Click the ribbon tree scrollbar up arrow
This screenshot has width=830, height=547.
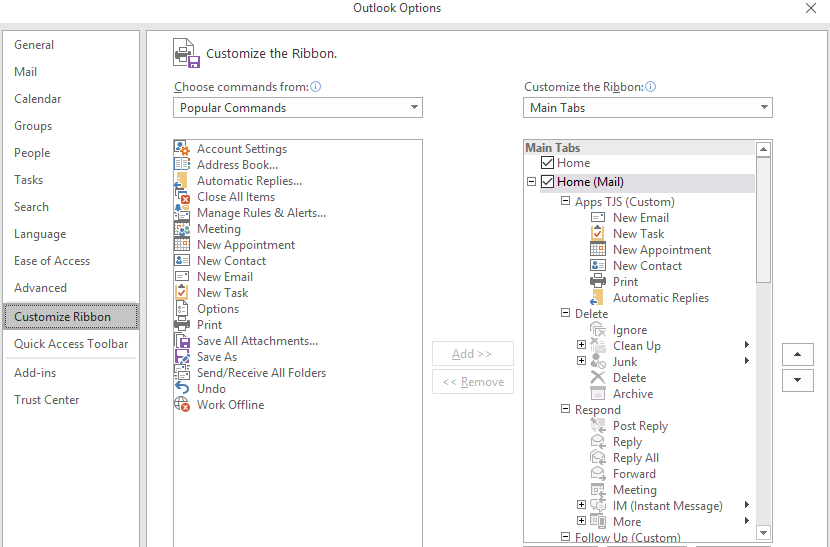(x=763, y=149)
